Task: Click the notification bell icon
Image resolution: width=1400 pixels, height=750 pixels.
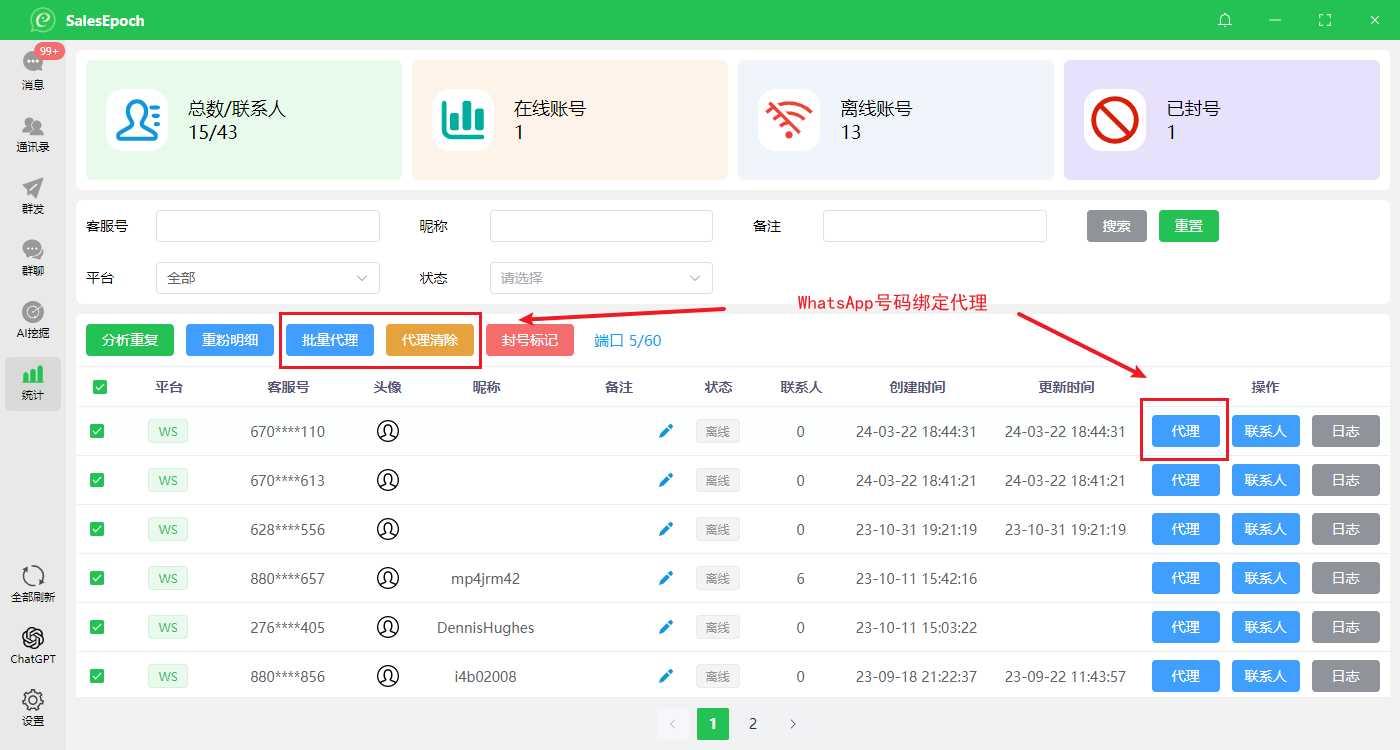Action: click(x=1225, y=20)
